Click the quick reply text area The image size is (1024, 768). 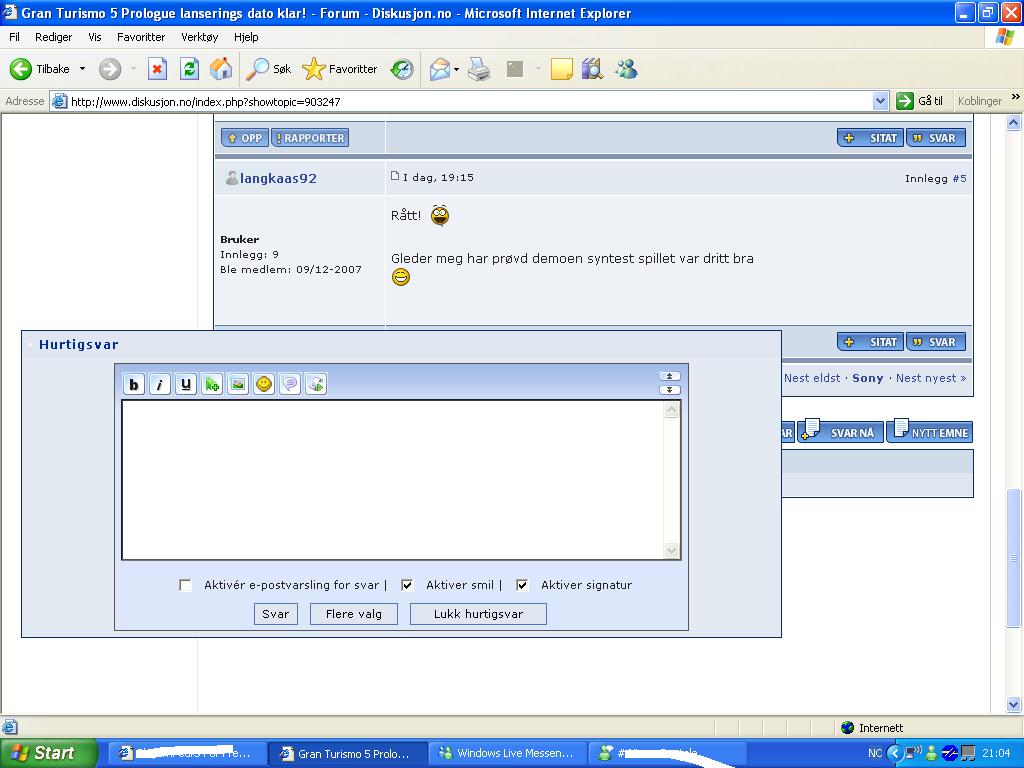click(x=394, y=480)
